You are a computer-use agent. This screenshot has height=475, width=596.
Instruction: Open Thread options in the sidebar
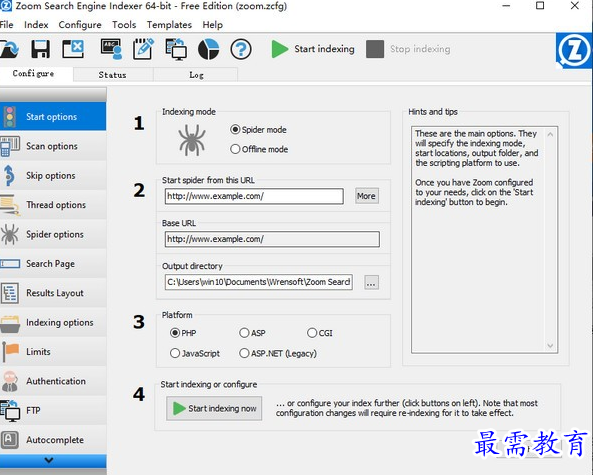pos(53,204)
